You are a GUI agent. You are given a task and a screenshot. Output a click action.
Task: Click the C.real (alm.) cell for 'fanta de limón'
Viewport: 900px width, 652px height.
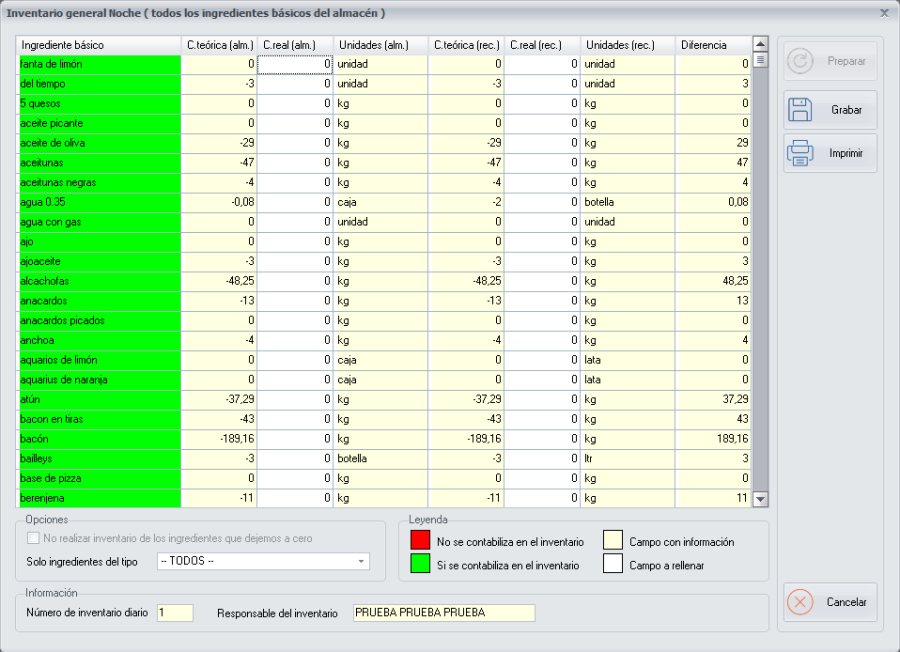coord(296,64)
